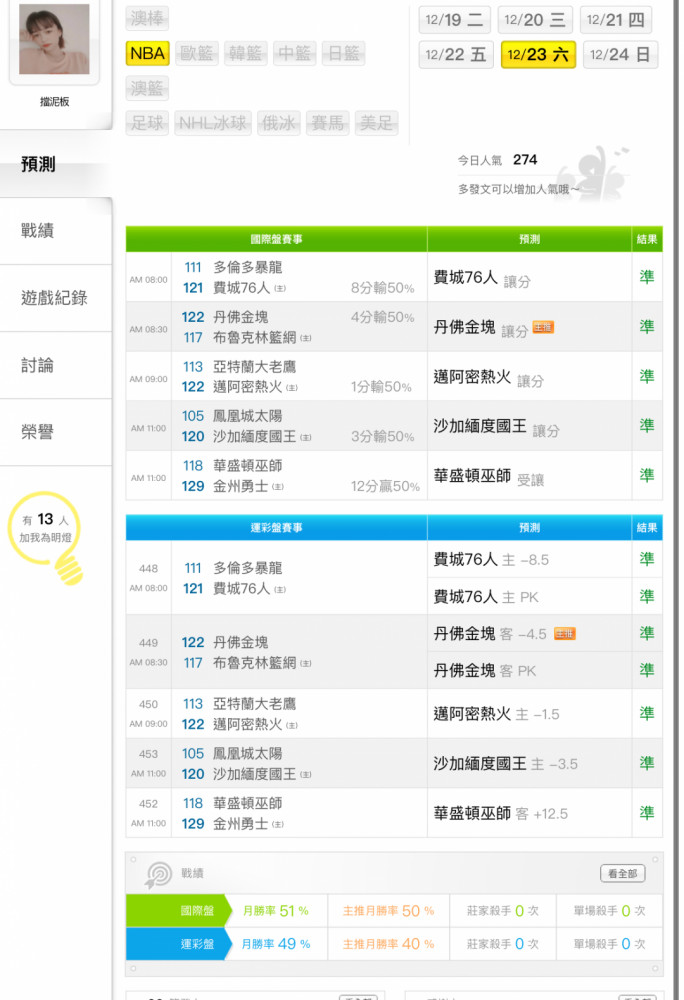Click the 國際盤賽事 table header
This screenshot has width=684, height=1000.
tap(276, 239)
